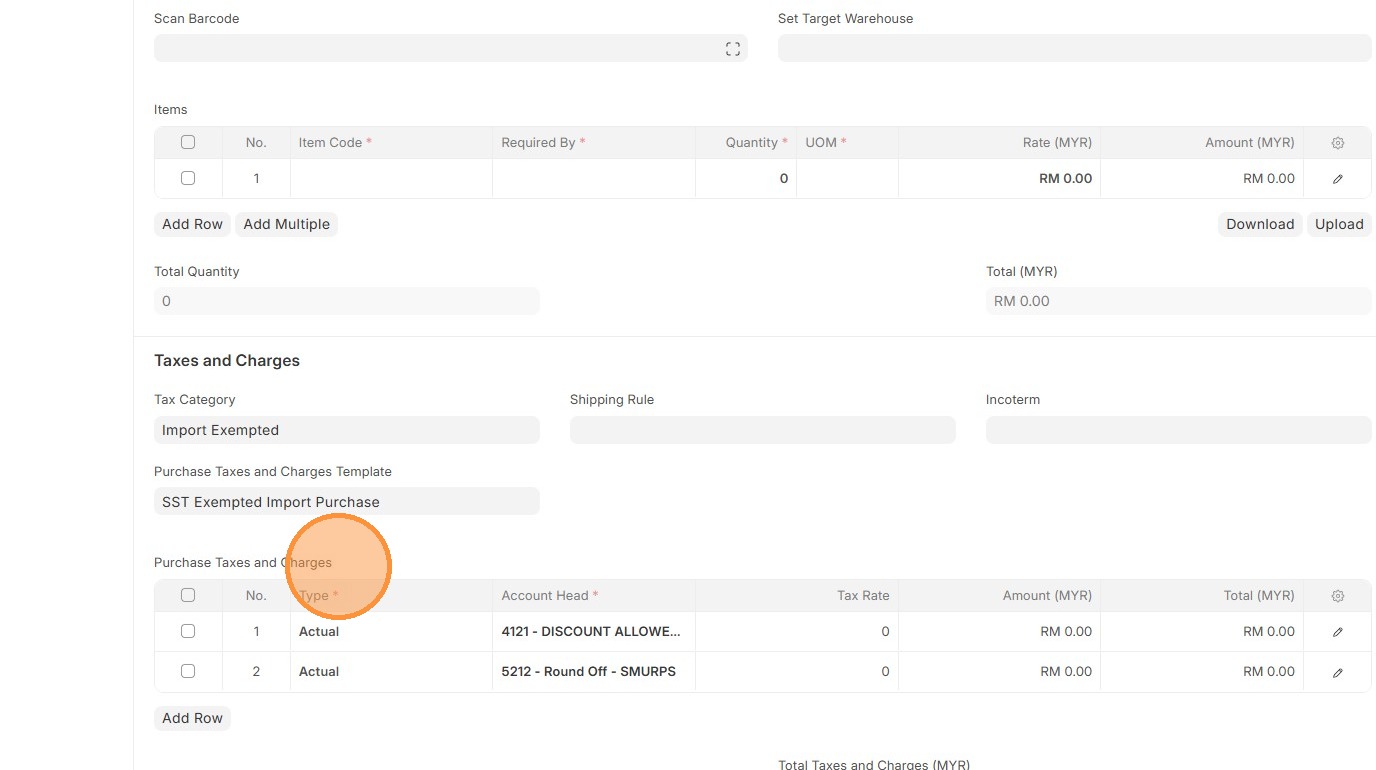Open Items table settings gear

tap(1337, 143)
